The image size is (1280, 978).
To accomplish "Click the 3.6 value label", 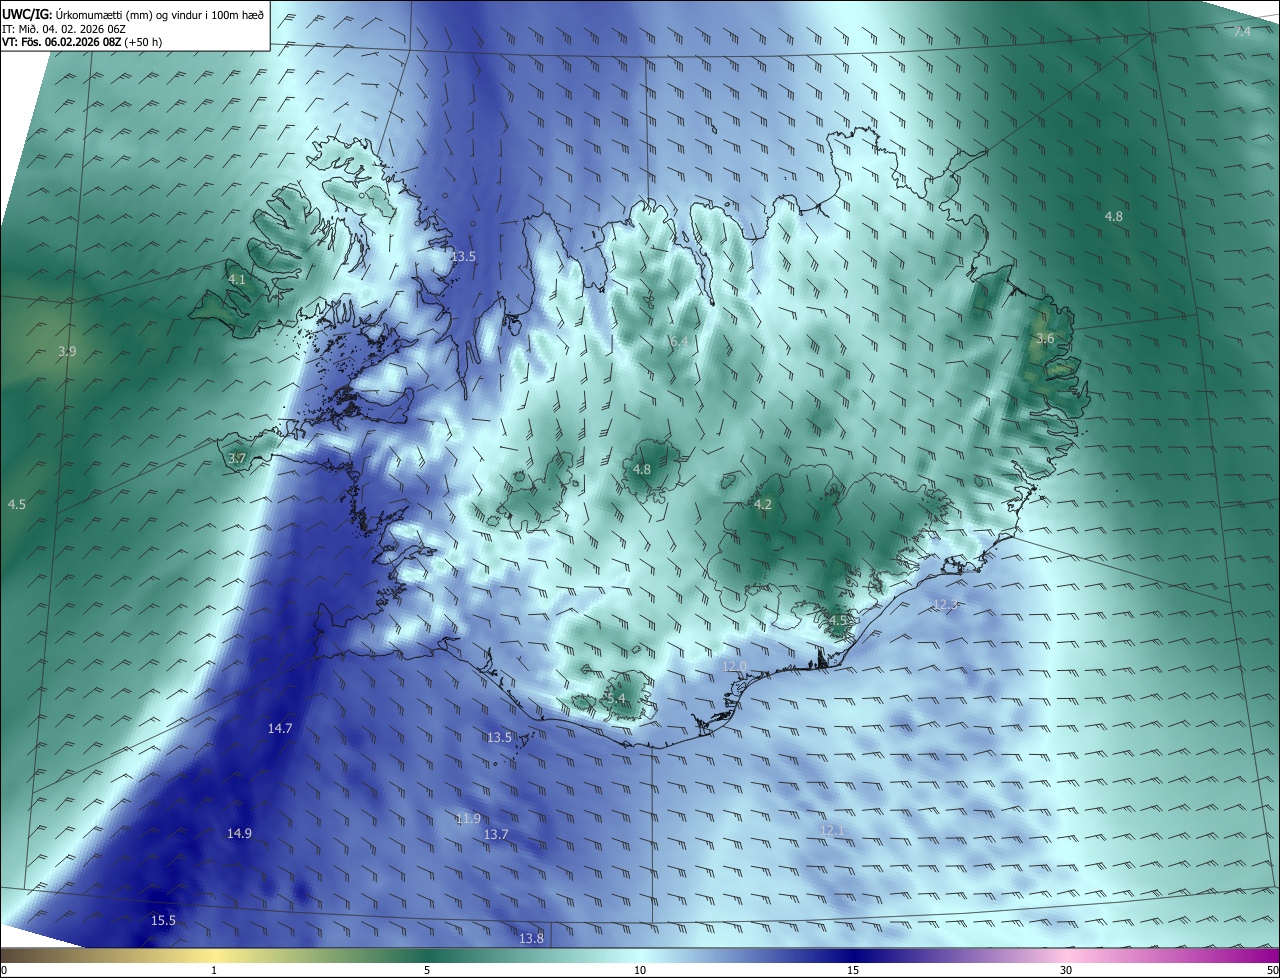I will [x=1045, y=339].
